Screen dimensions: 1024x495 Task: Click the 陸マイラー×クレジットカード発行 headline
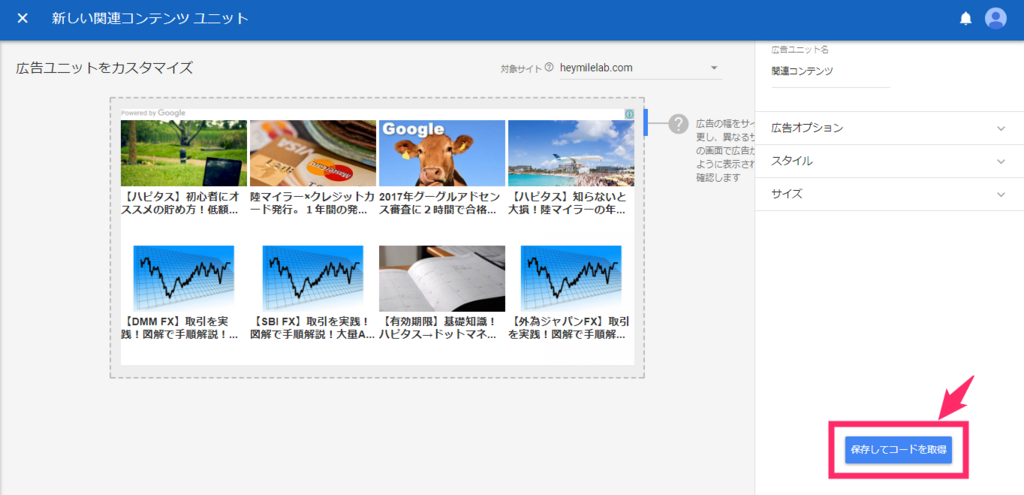tap(312, 204)
